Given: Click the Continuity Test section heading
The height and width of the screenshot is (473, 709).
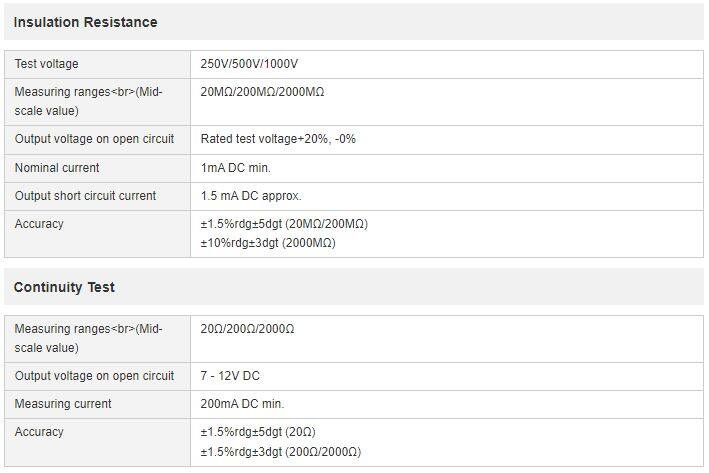Looking at the screenshot, I should click(64, 287).
